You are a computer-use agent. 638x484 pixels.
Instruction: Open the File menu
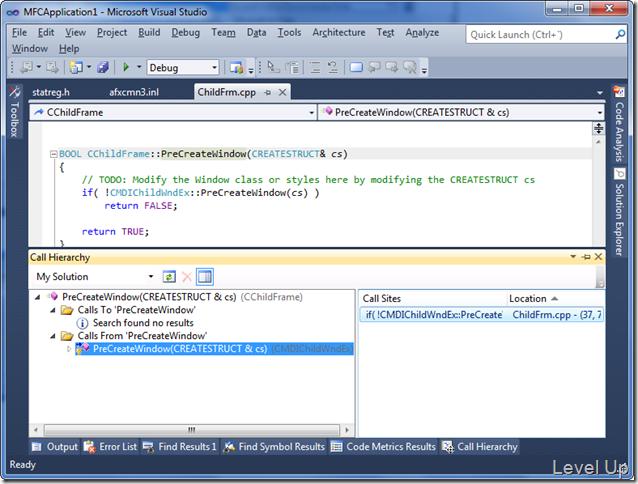click(x=19, y=33)
